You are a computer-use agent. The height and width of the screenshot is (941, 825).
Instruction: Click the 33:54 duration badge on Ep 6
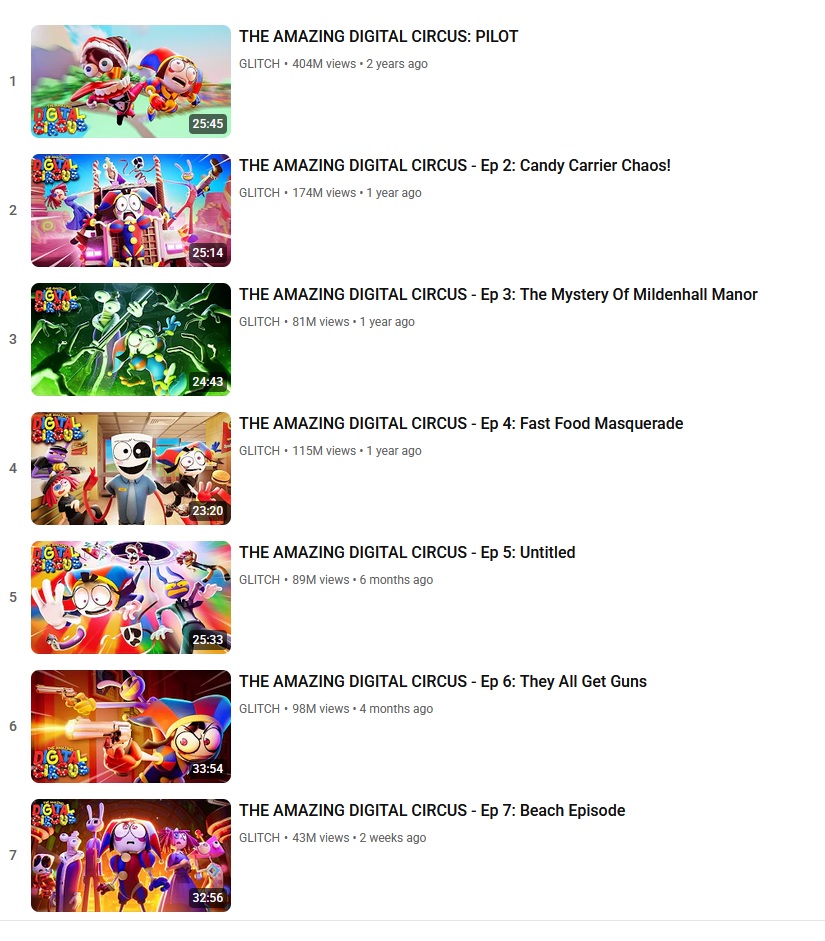[x=208, y=769]
